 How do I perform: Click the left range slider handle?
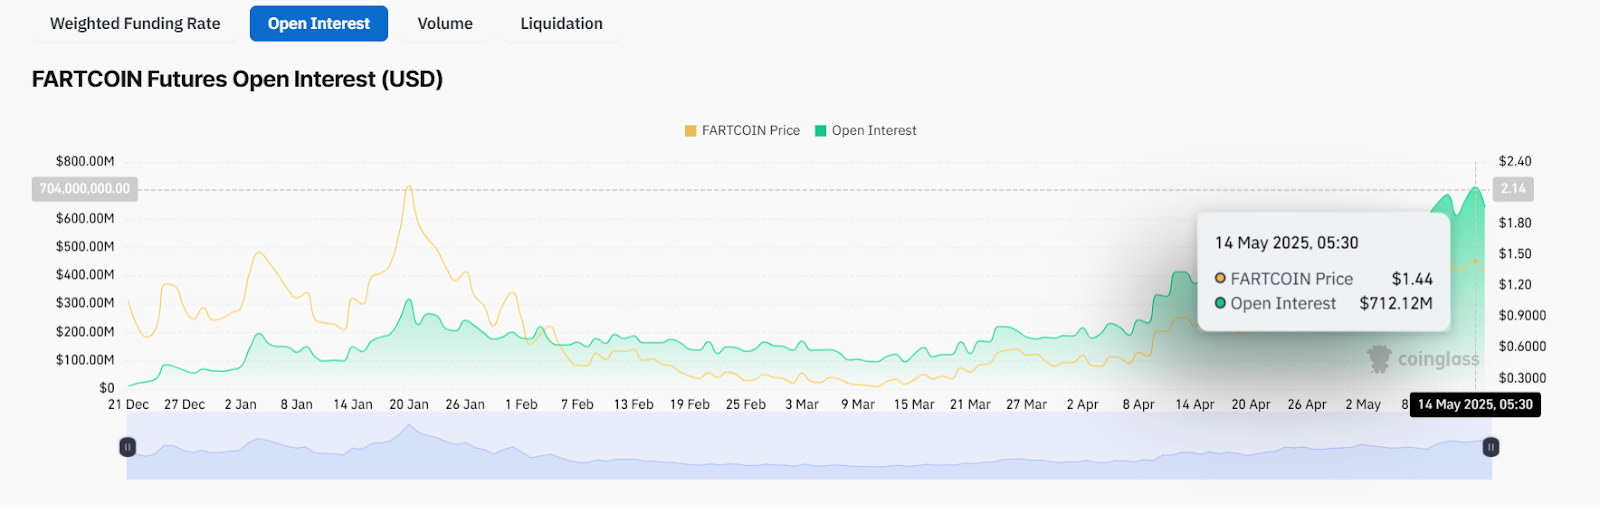click(x=127, y=447)
